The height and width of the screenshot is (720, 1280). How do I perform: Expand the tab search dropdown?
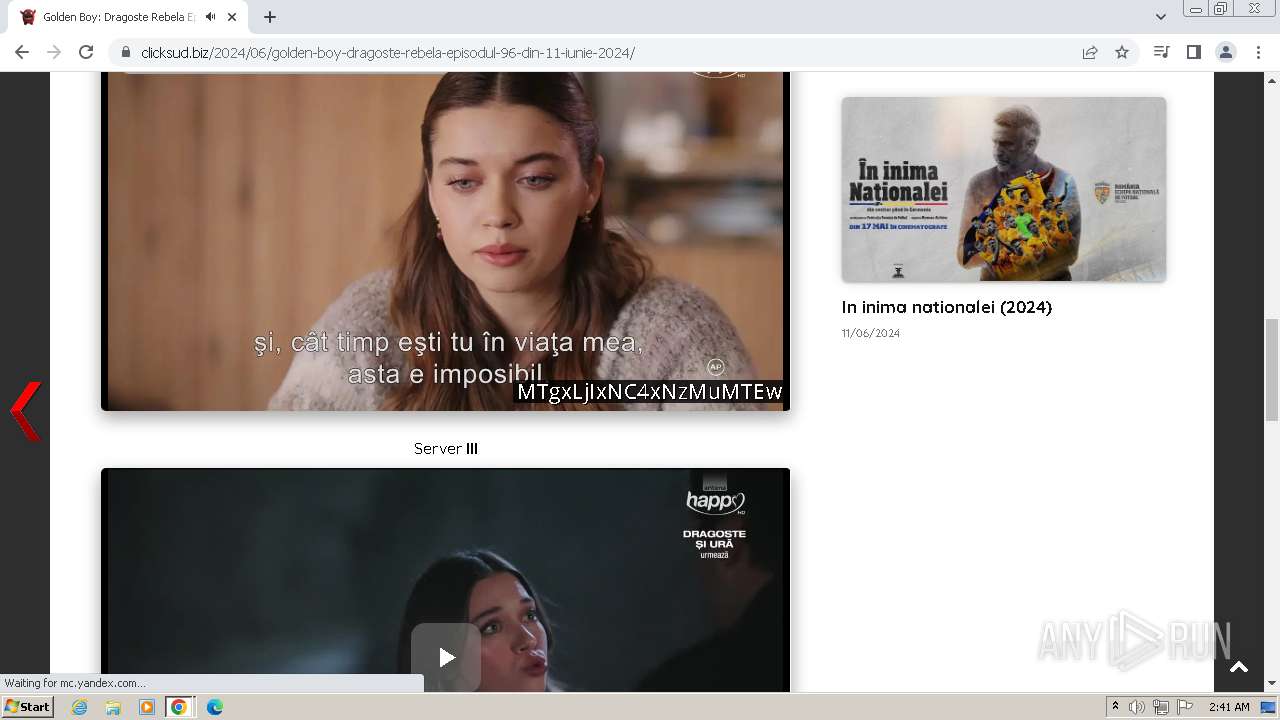click(x=1161, y=17)
